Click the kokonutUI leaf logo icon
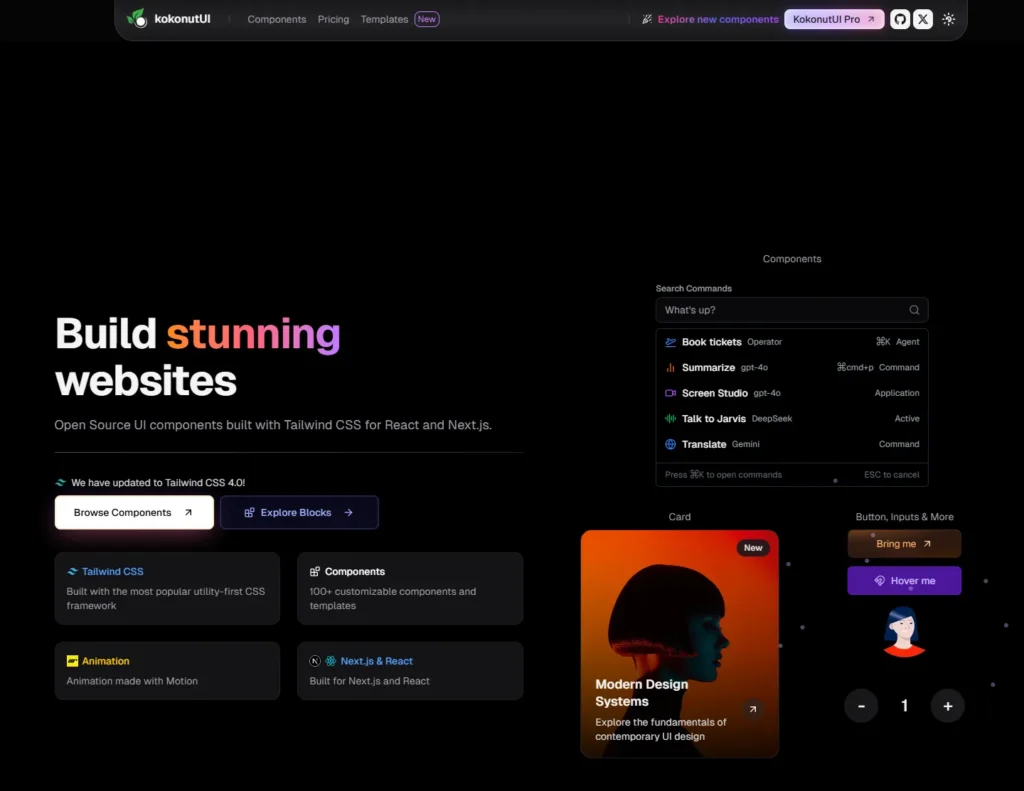The image size is (1024, 791). click(x=137, y=18)
